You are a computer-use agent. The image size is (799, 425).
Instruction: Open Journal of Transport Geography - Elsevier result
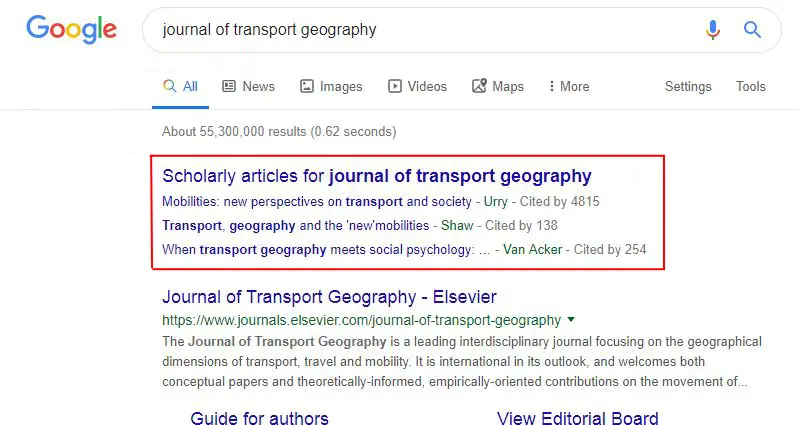click(329, 297)
